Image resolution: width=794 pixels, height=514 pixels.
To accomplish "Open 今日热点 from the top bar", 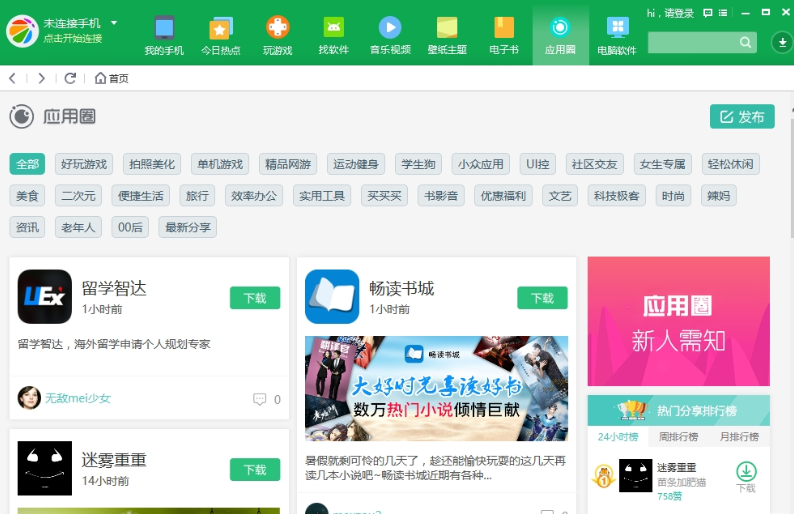I will tap(221, 28).
